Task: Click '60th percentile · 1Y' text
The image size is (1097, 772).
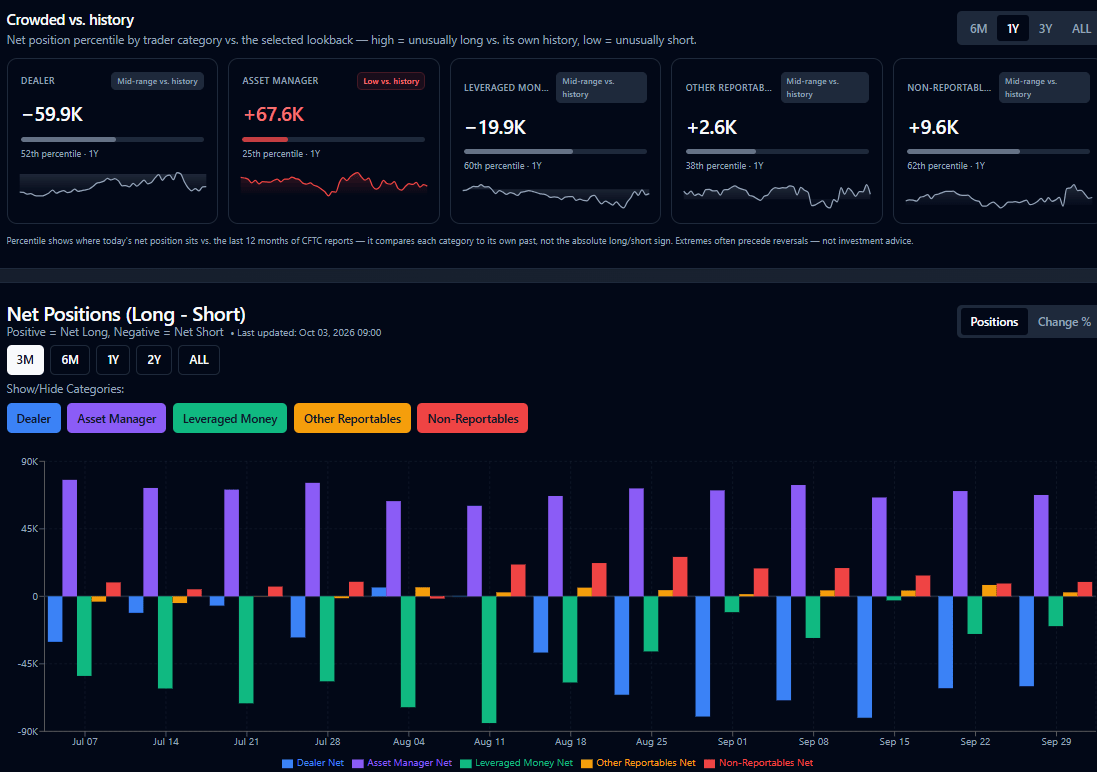Action: (x=503, y=166)
